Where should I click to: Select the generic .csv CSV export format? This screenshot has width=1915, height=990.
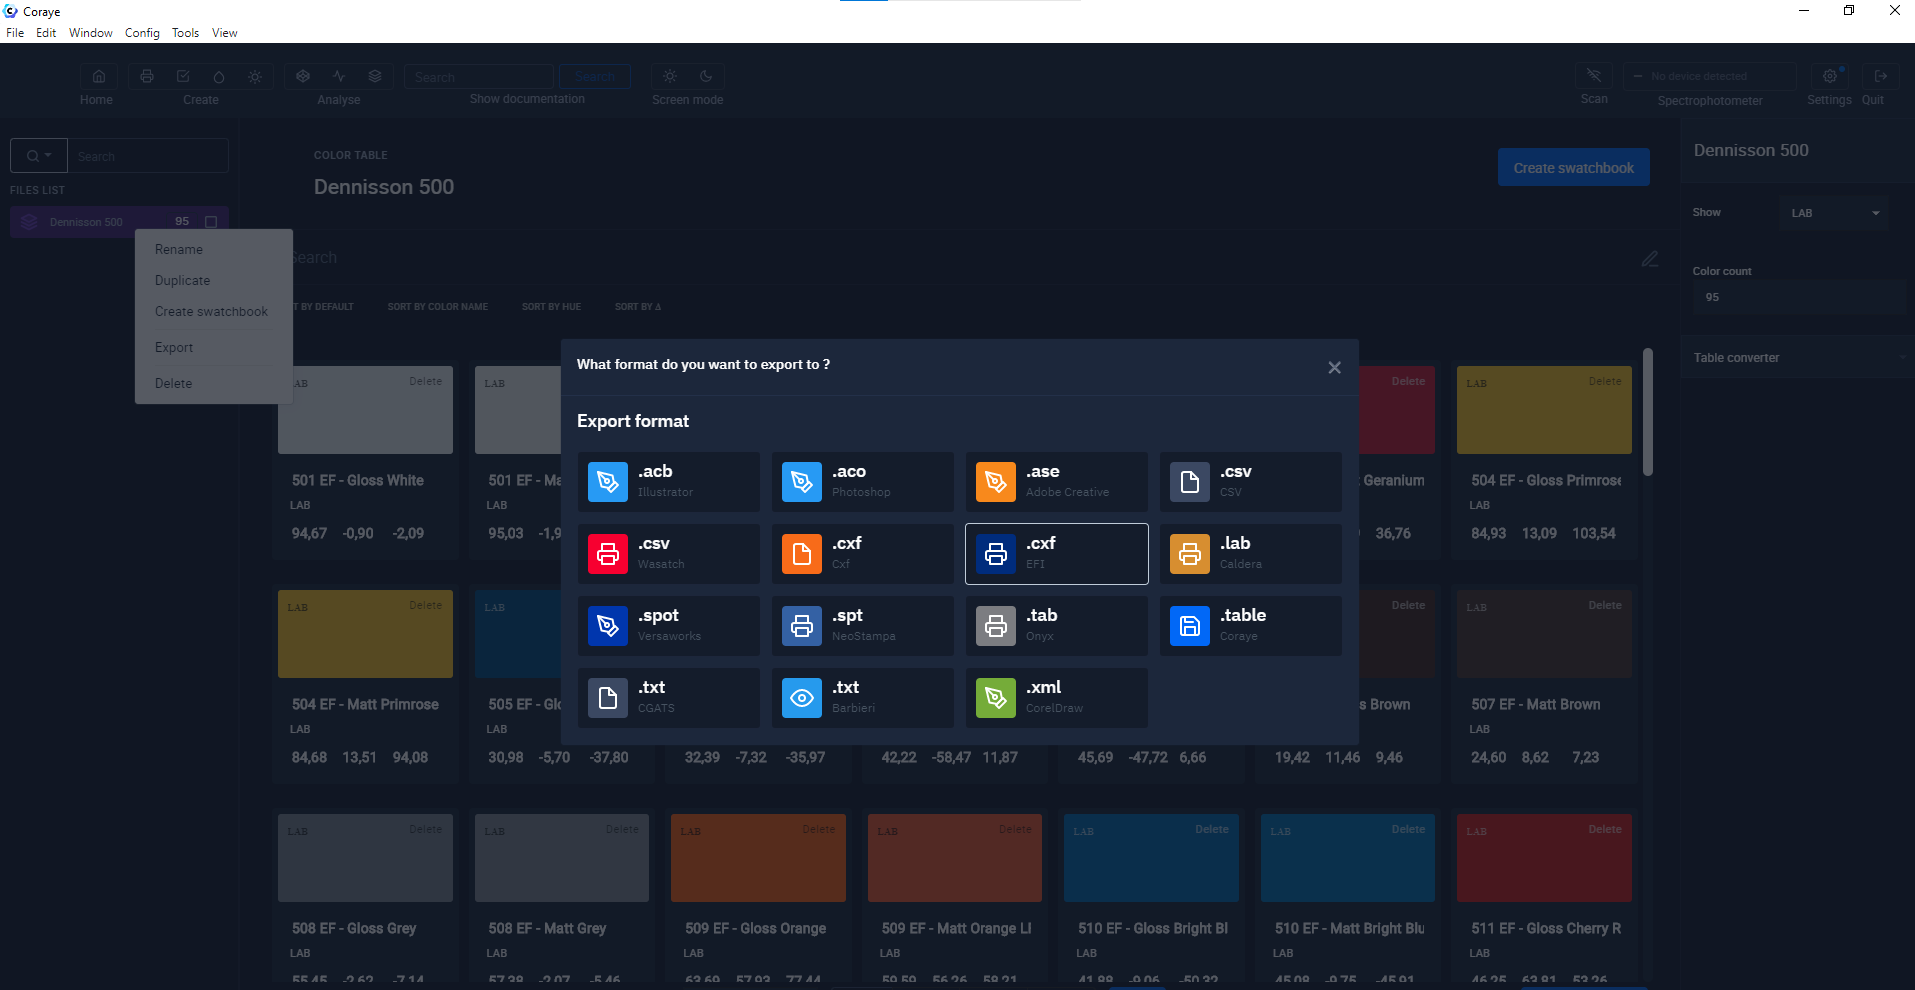click(x=1250, y=482)
